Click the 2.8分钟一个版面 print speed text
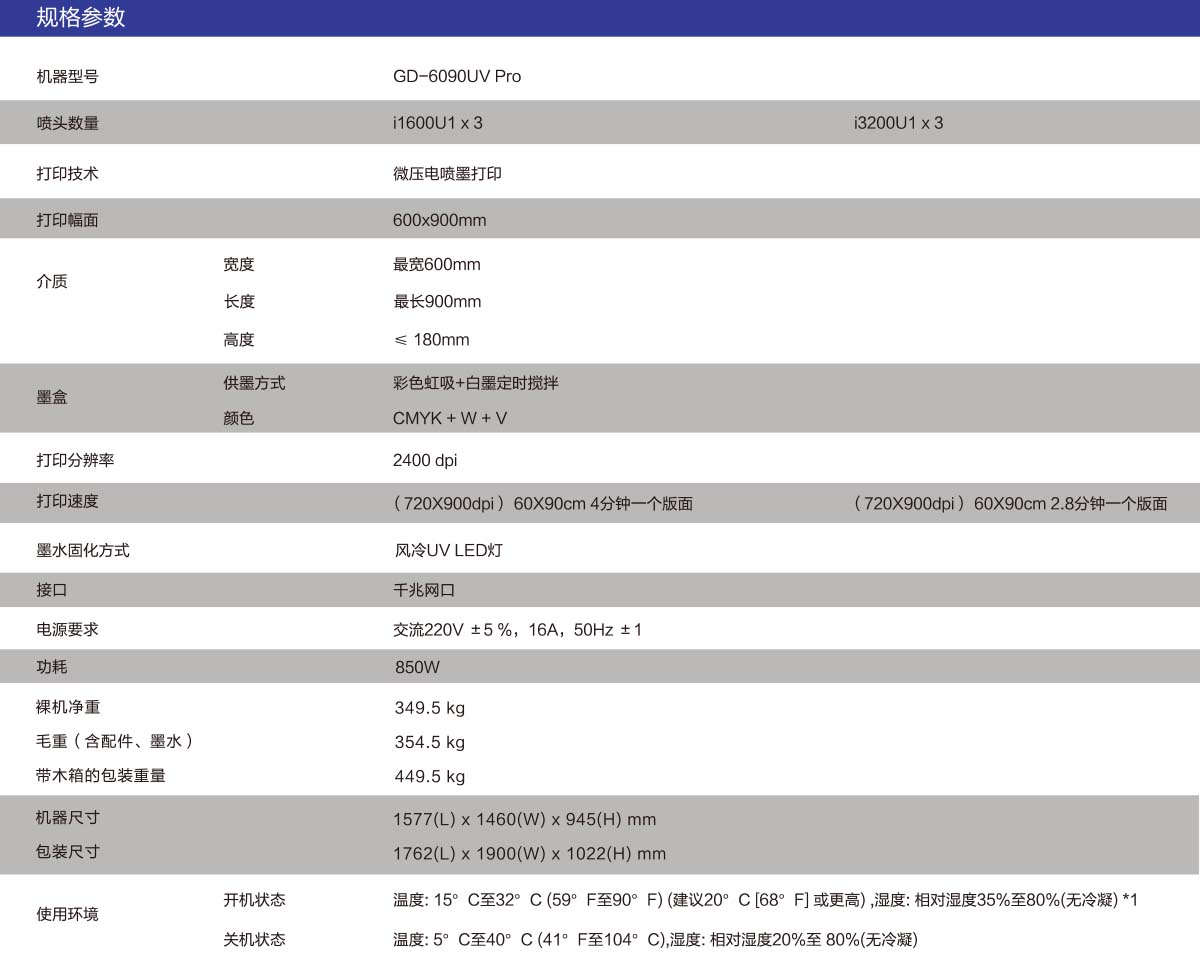The width and height of the screenshot is (1200, 972). (x=1108, y=504)
